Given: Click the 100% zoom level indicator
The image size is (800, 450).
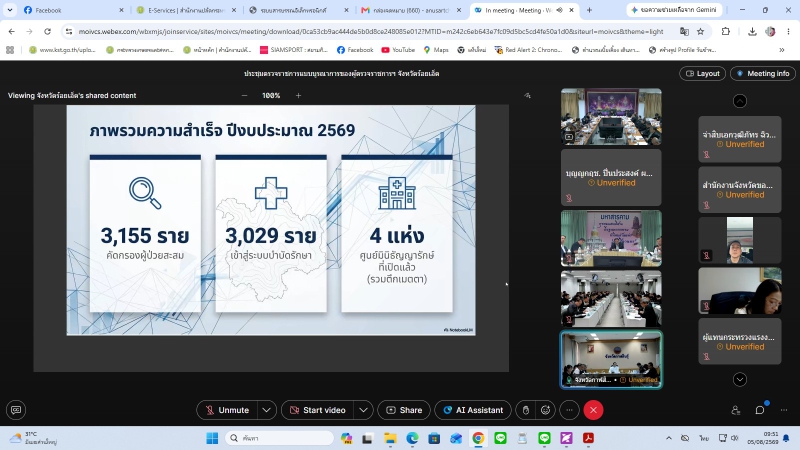Looking at the screenshot, I should (271, 95).
